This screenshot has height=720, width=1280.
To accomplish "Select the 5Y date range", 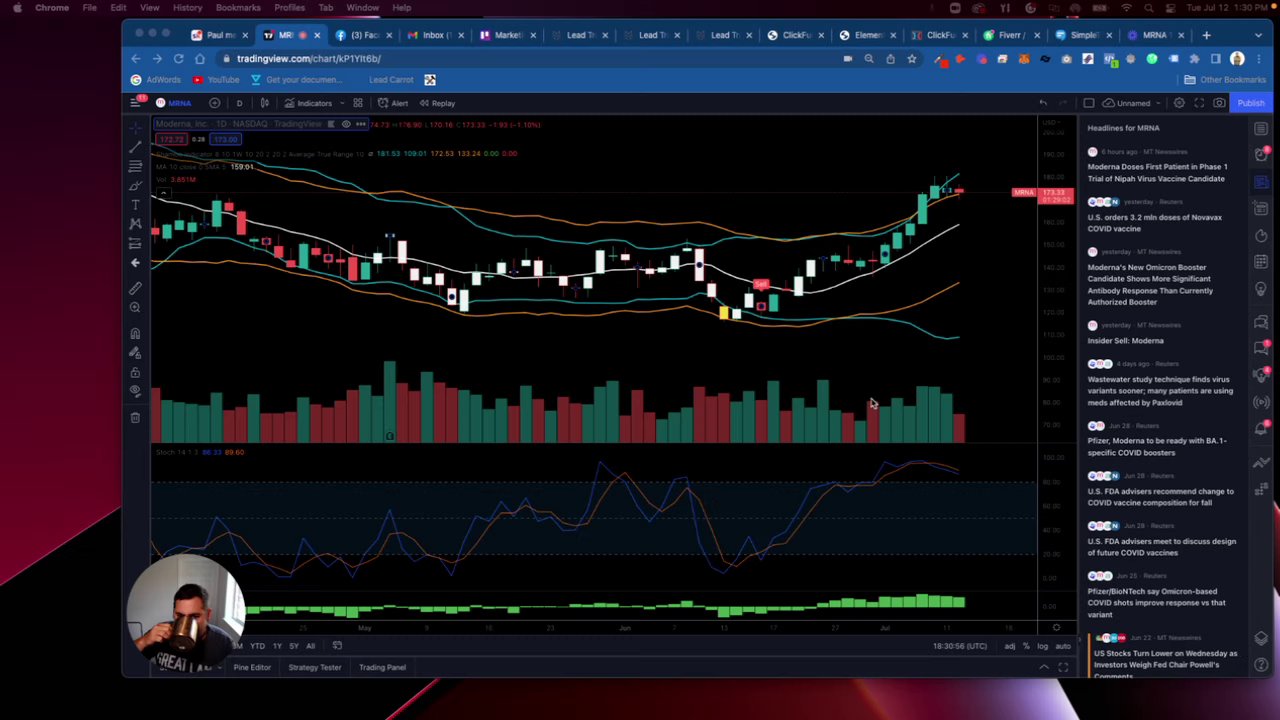I will [293, 646].
